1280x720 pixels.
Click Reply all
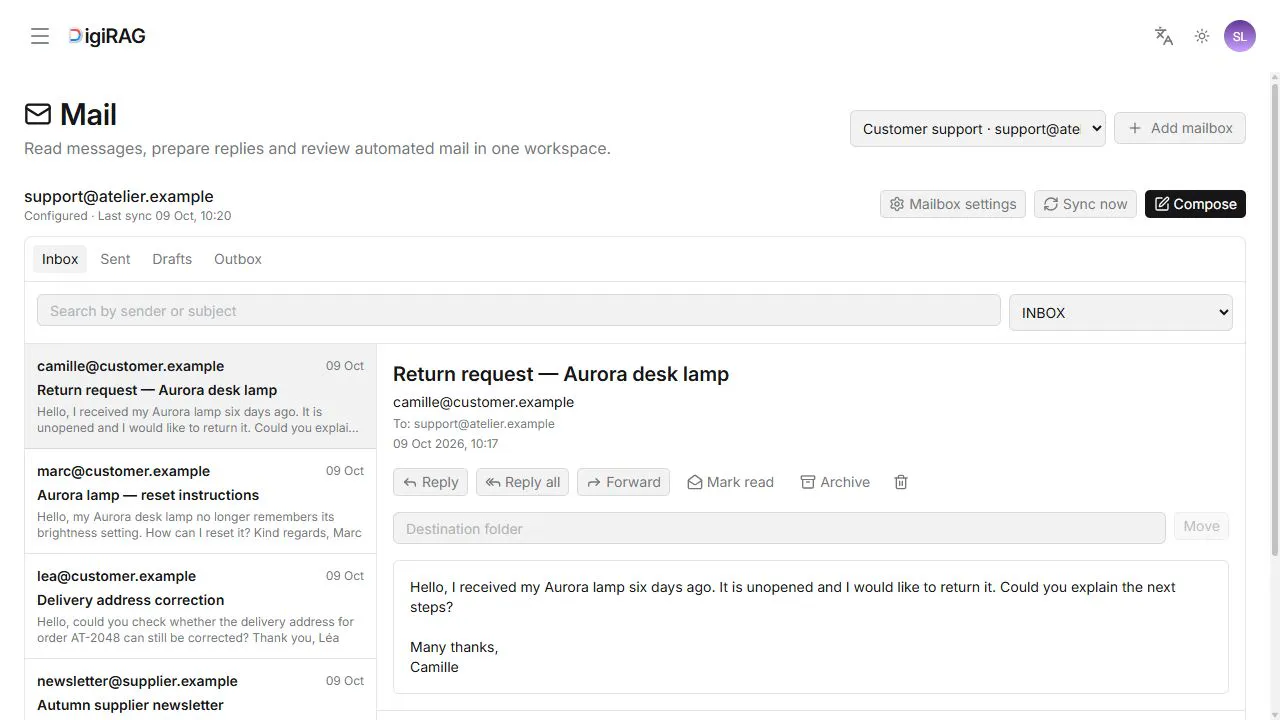point(522,482)
